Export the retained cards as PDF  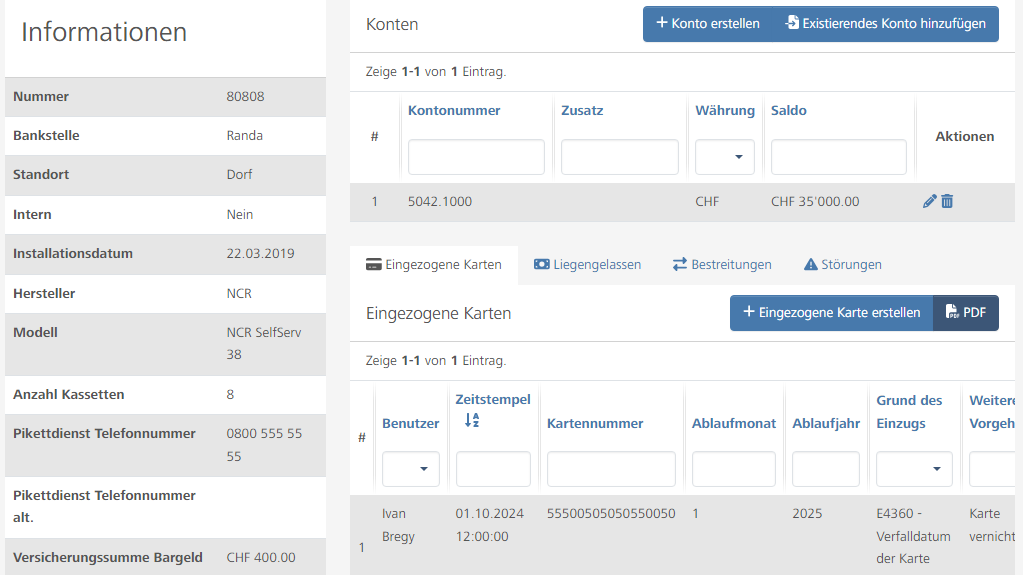point(966,313)
